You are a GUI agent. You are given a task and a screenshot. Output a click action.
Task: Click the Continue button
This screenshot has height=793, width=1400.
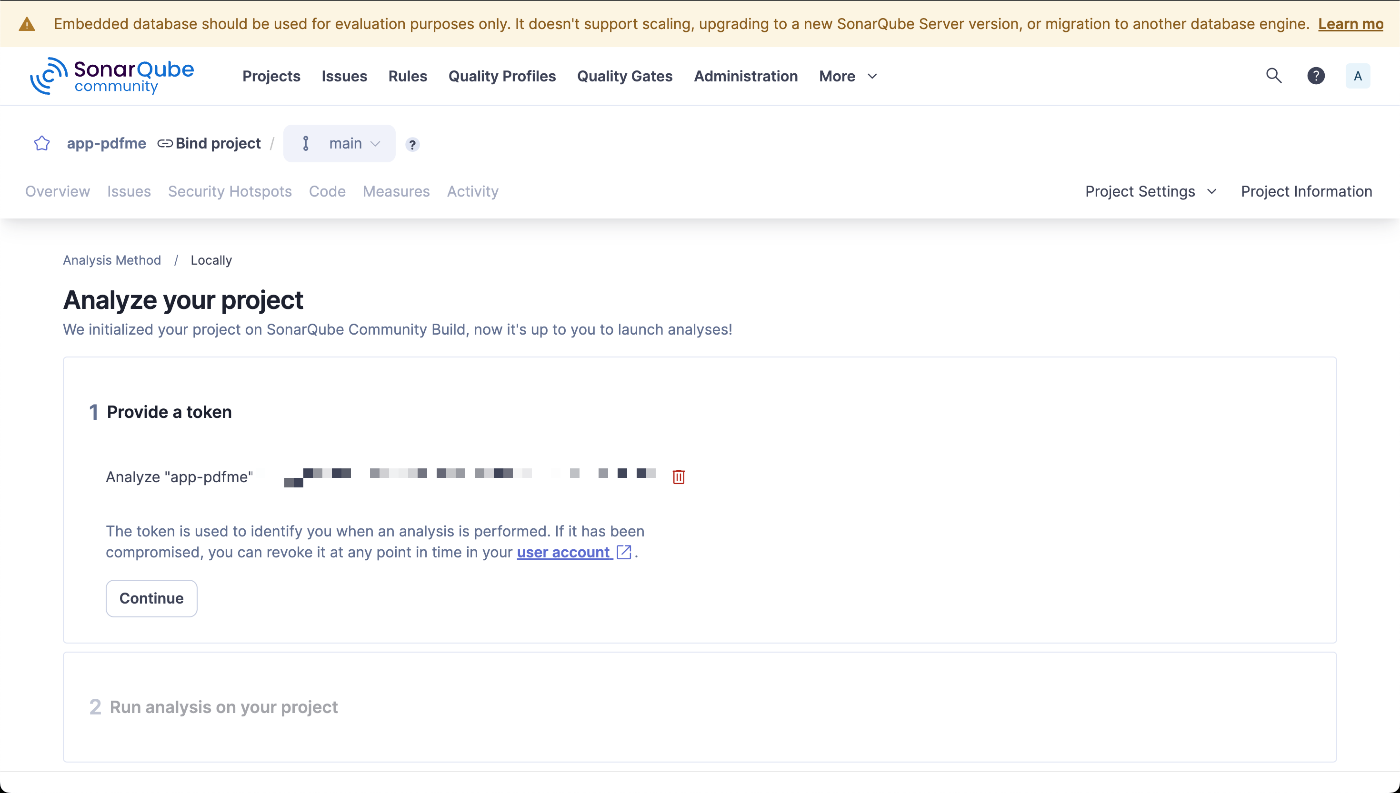[x=152, y=598]
